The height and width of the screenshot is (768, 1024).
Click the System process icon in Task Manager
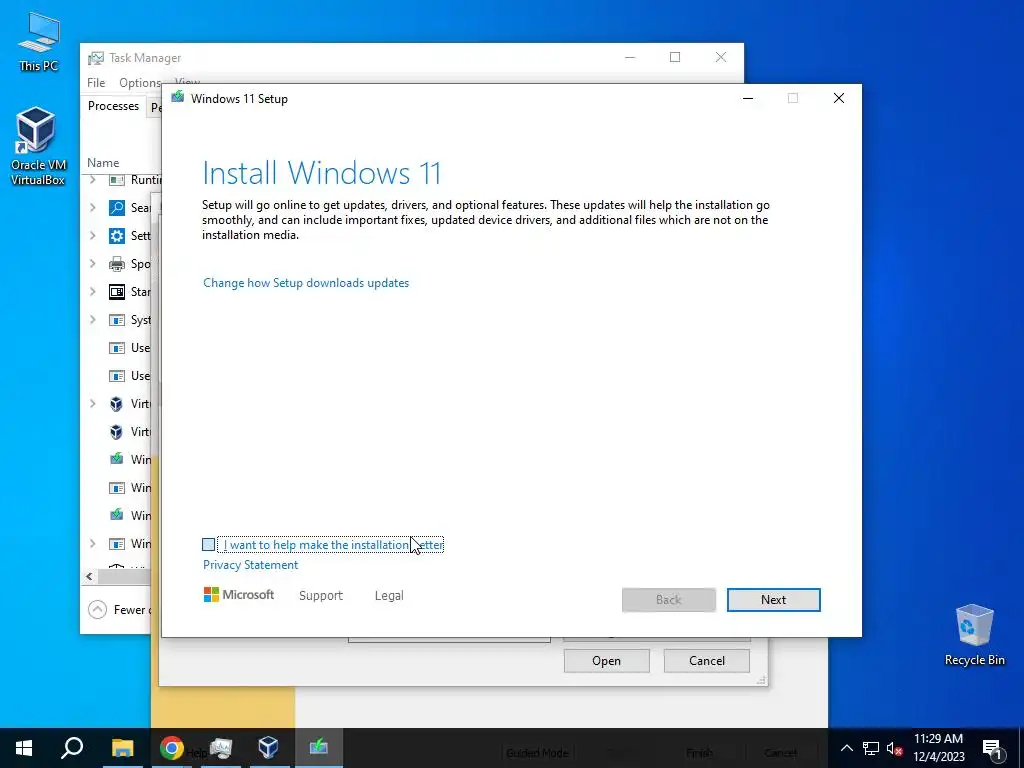pyautogui.click(x=117, y=320)
